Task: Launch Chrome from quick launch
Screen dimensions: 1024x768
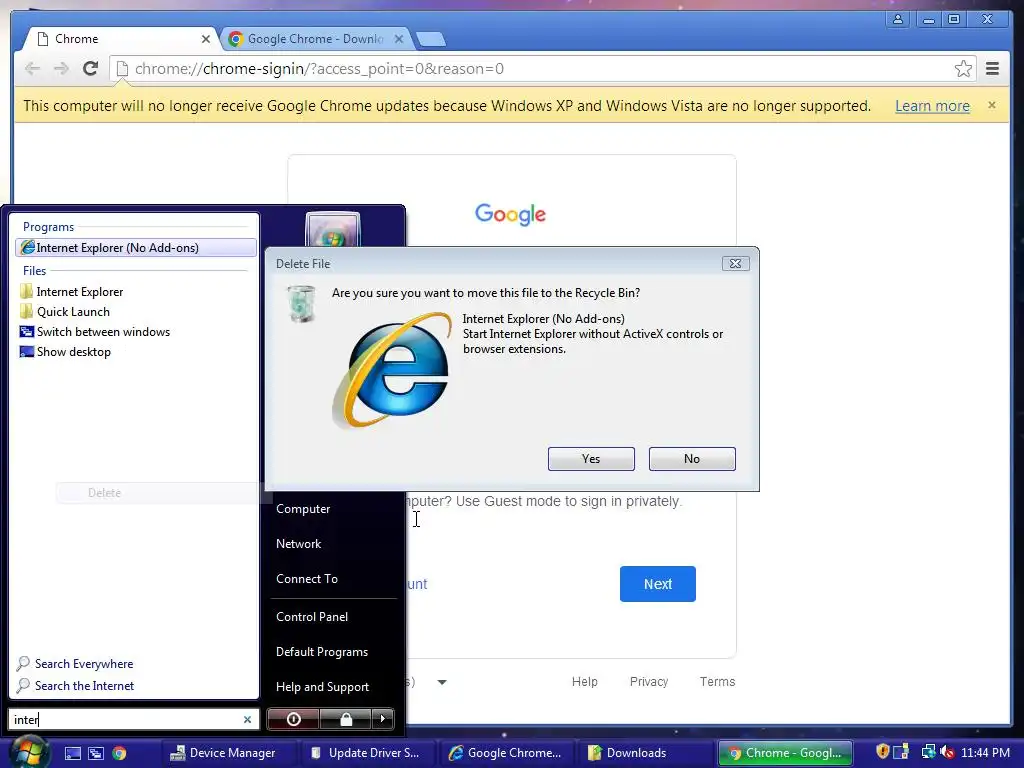Action: click(x=120, y=753)
